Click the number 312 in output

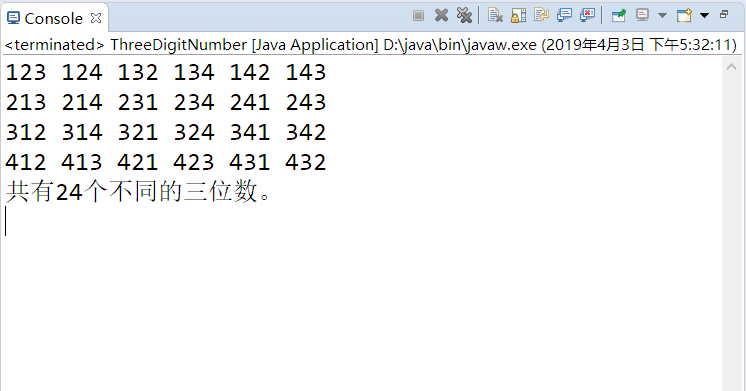click(26, 133)
